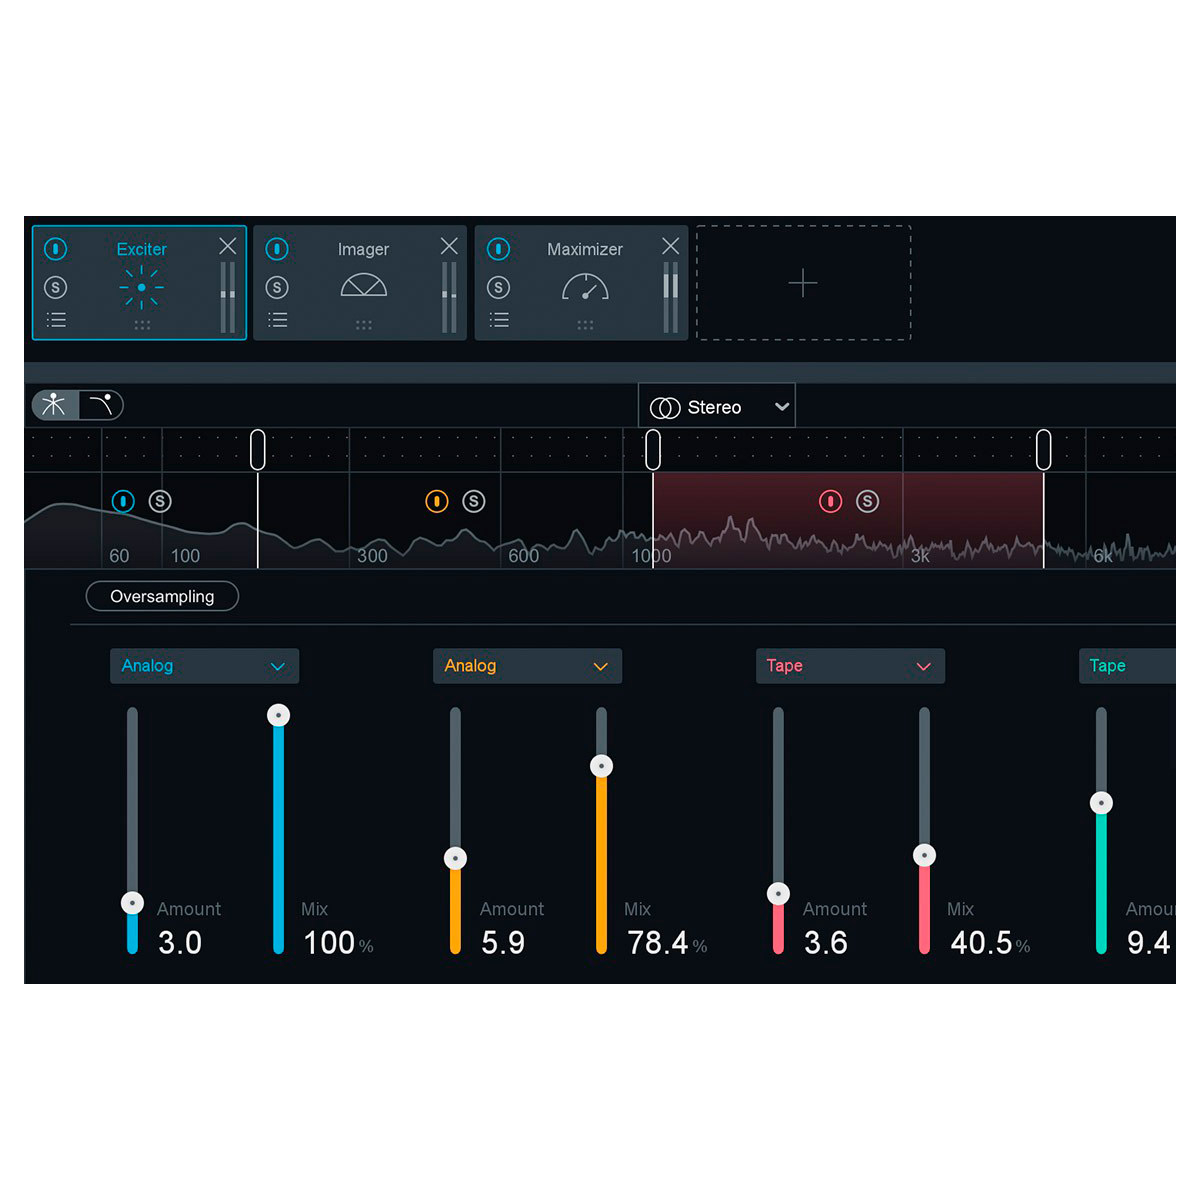Select the stick-figure view icon
1200x1200 pixels.
pos(54,405)
